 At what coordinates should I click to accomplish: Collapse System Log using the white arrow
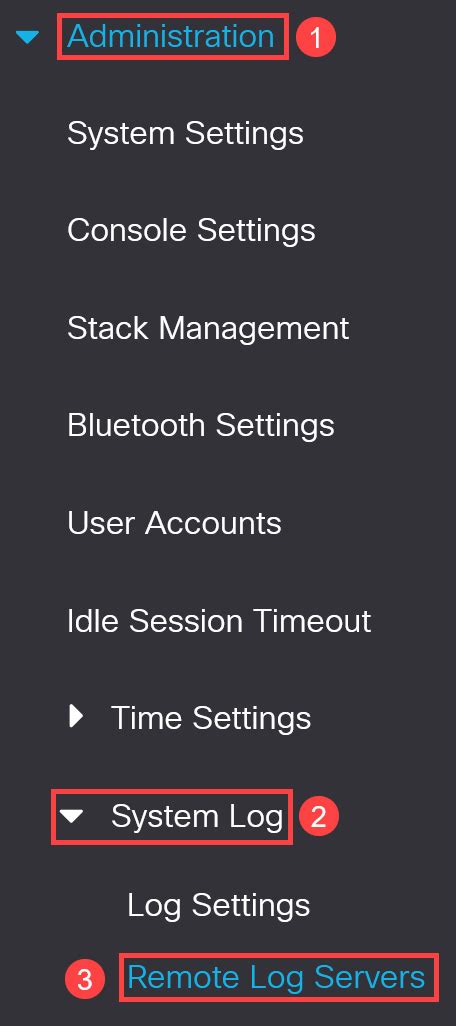click(72, 816)
